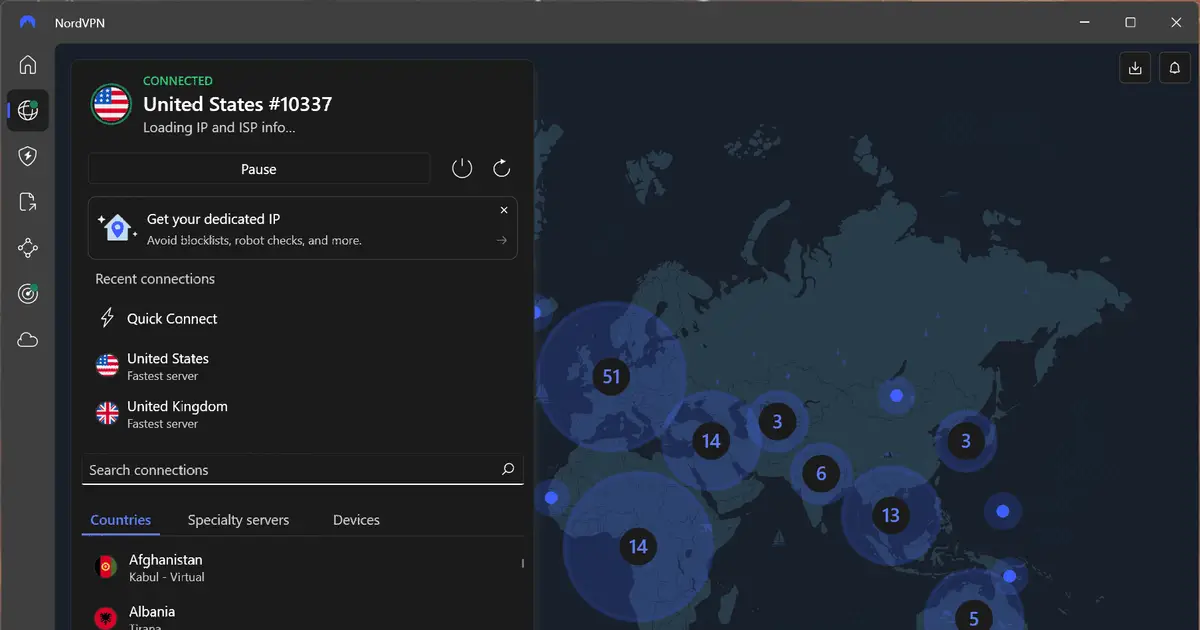The image size is (1200, 630).
Task: Select Afghanistan Kabul - Virtual
Action: (x=303, y=568)
